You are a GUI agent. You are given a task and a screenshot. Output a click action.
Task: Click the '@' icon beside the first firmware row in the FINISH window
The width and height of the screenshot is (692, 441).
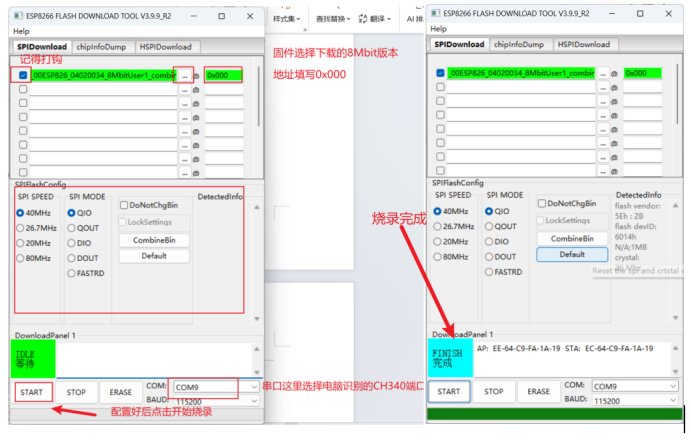614,74
